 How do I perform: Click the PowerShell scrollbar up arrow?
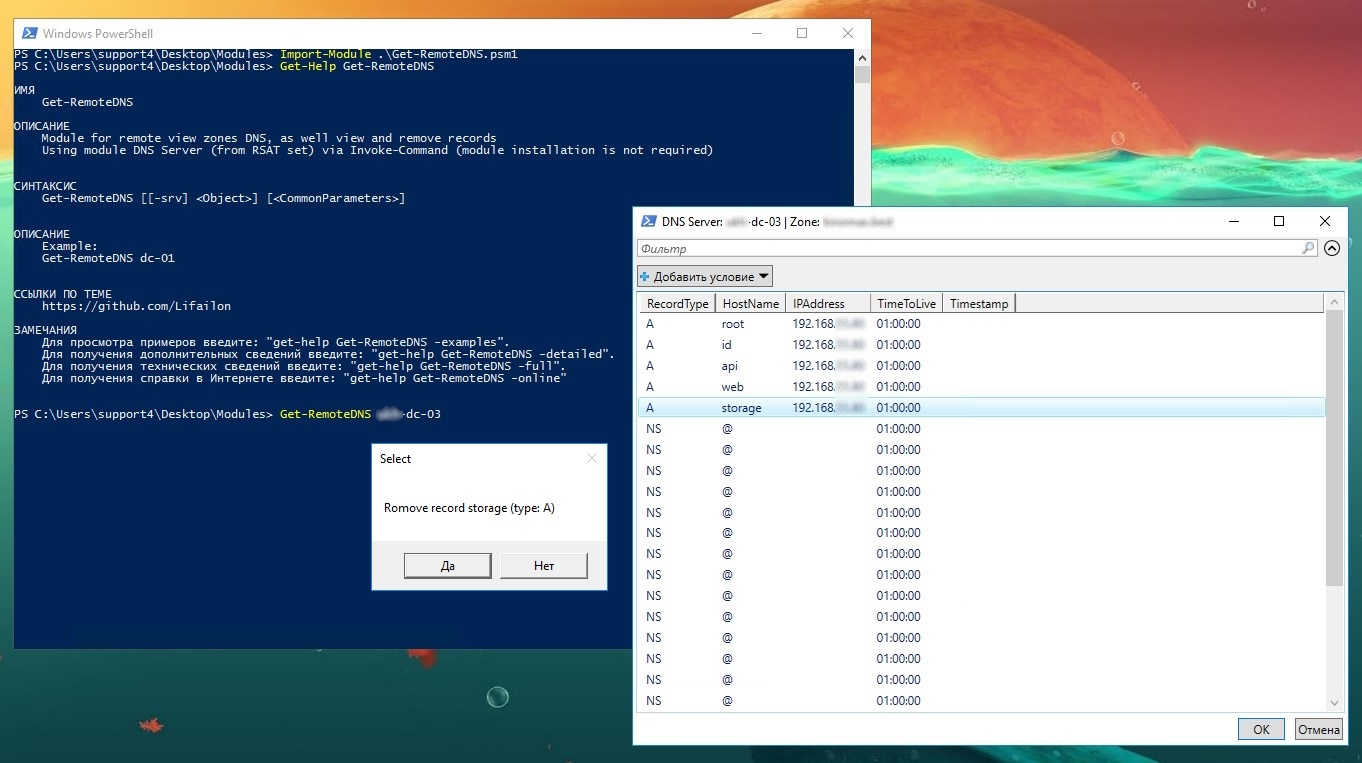coord(862,57)
